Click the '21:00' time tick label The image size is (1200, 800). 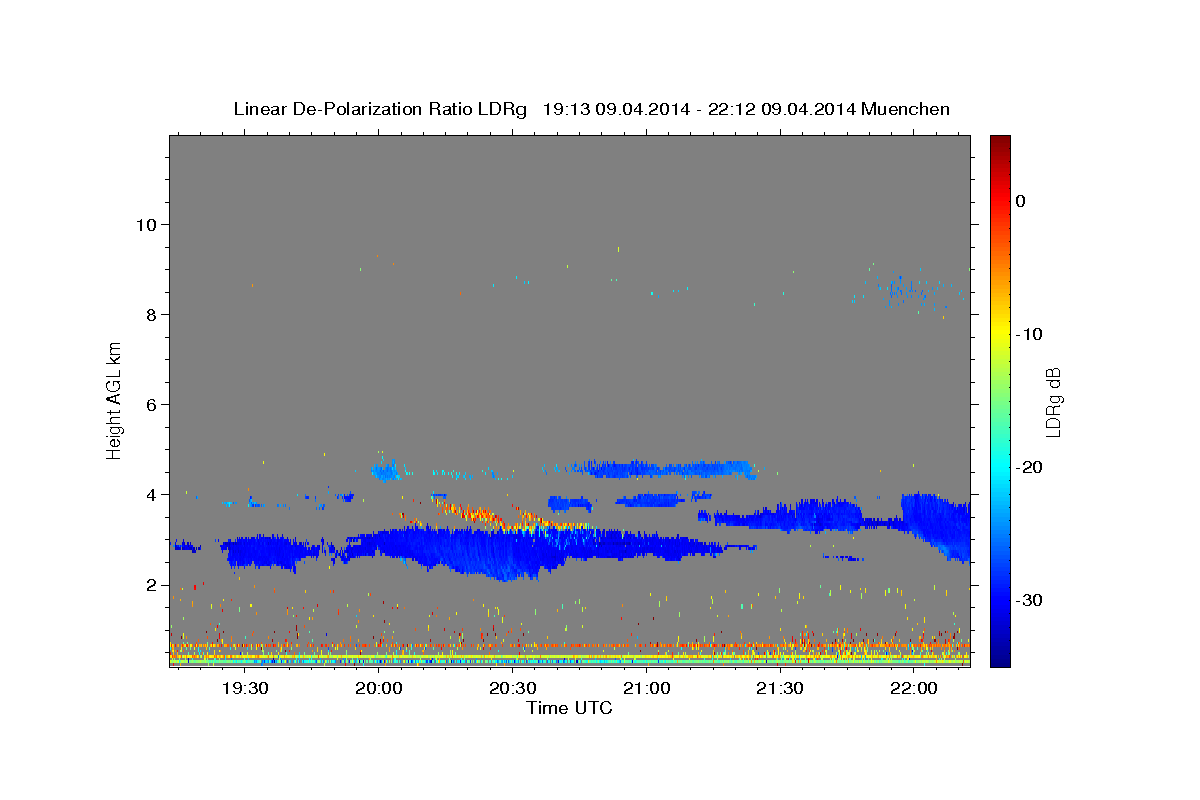[647, 688]
